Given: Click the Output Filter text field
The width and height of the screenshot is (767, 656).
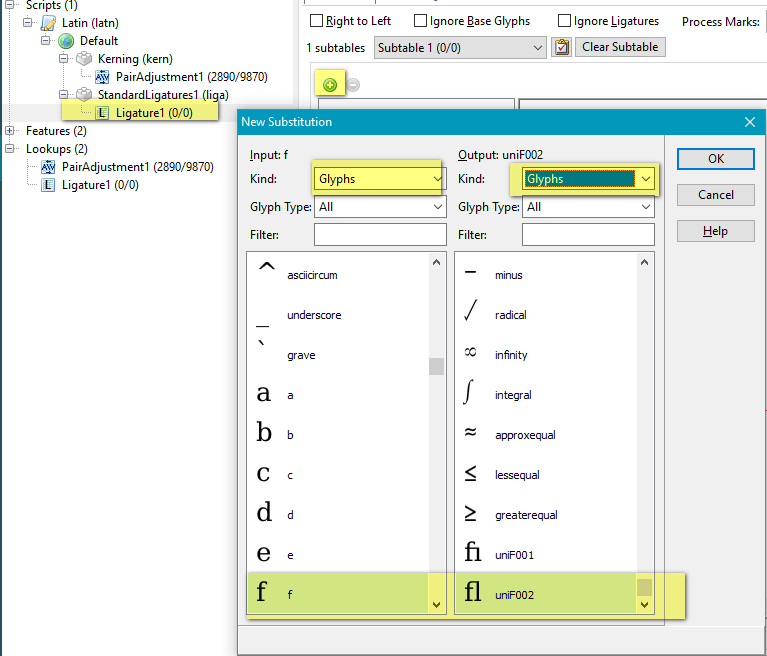Looking at the screenshot, I should coord(588,235).
